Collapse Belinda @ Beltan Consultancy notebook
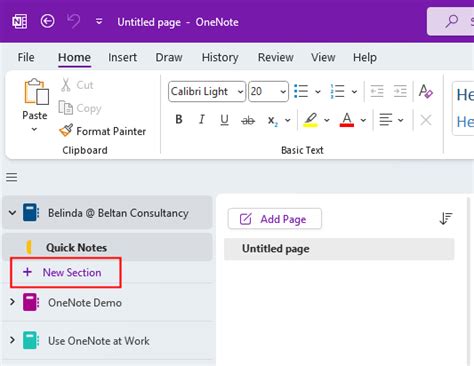 [12, 212]
